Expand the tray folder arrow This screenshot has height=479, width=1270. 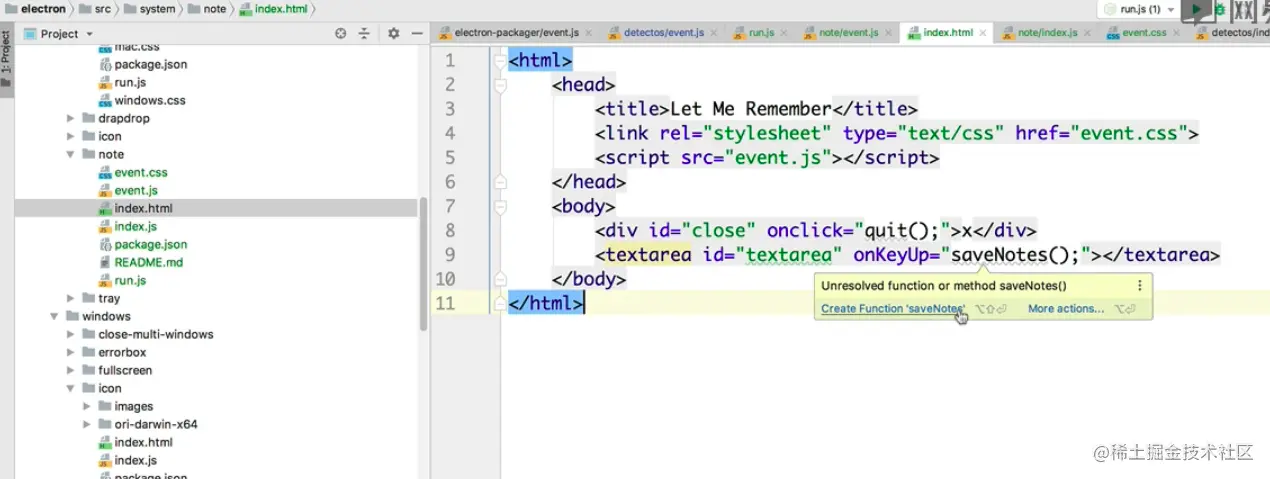coord(71,298)
